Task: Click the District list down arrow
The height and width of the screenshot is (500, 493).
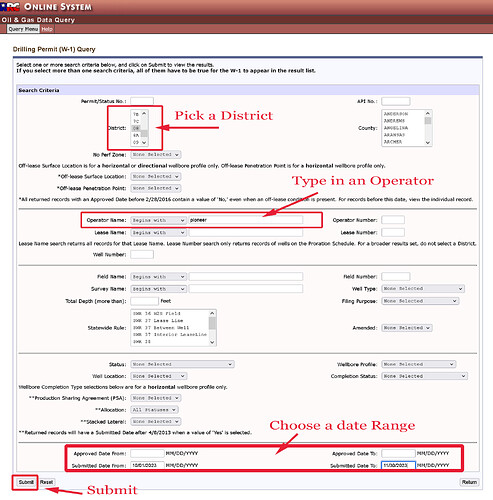Action: (144, 142)
